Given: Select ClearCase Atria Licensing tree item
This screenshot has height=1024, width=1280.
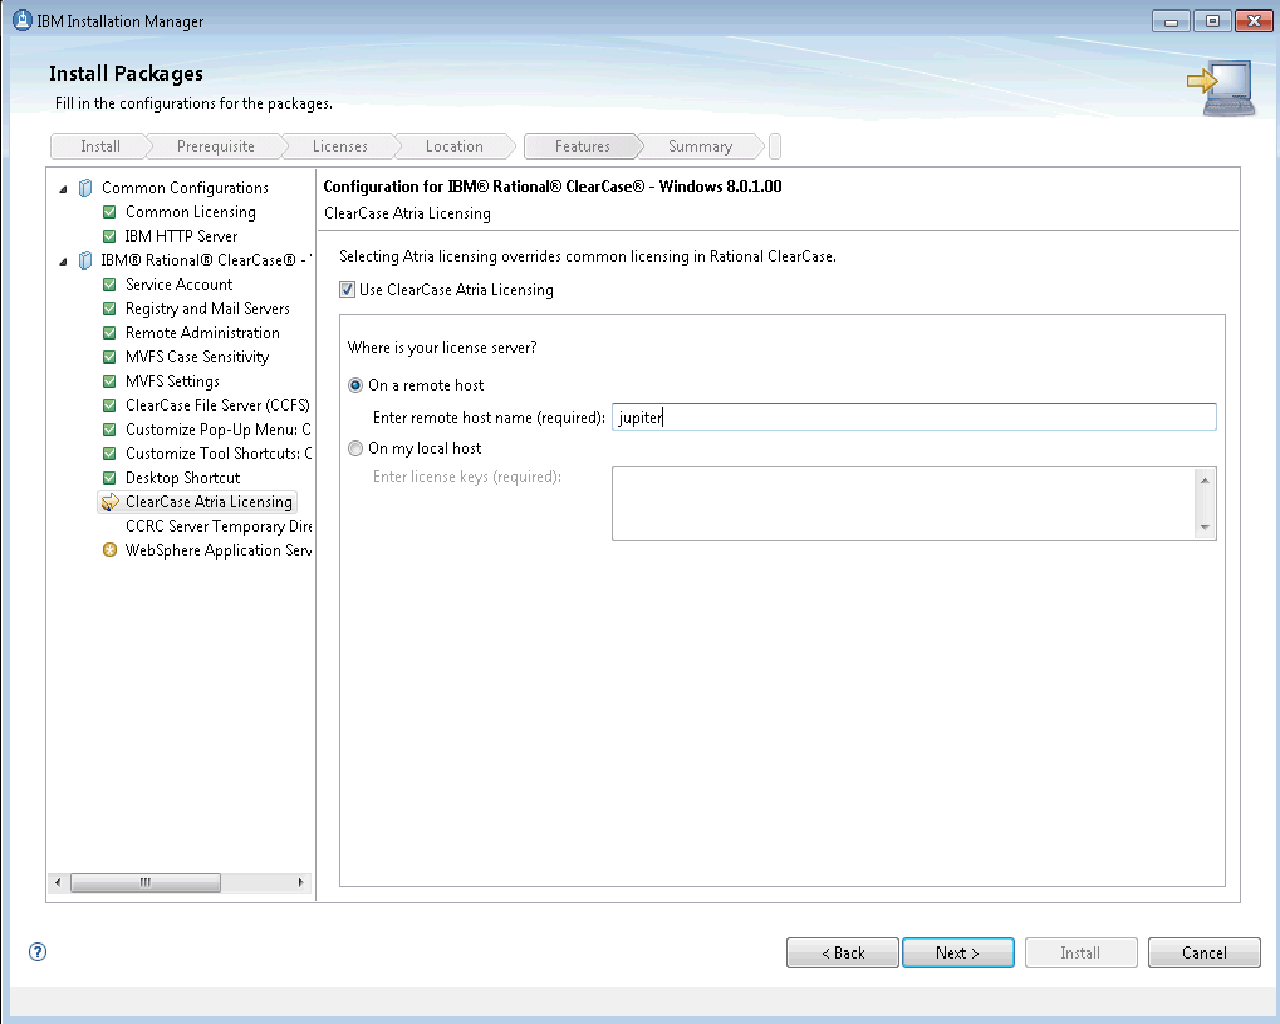Looking at the screenshot, I should tap(209, 502).
